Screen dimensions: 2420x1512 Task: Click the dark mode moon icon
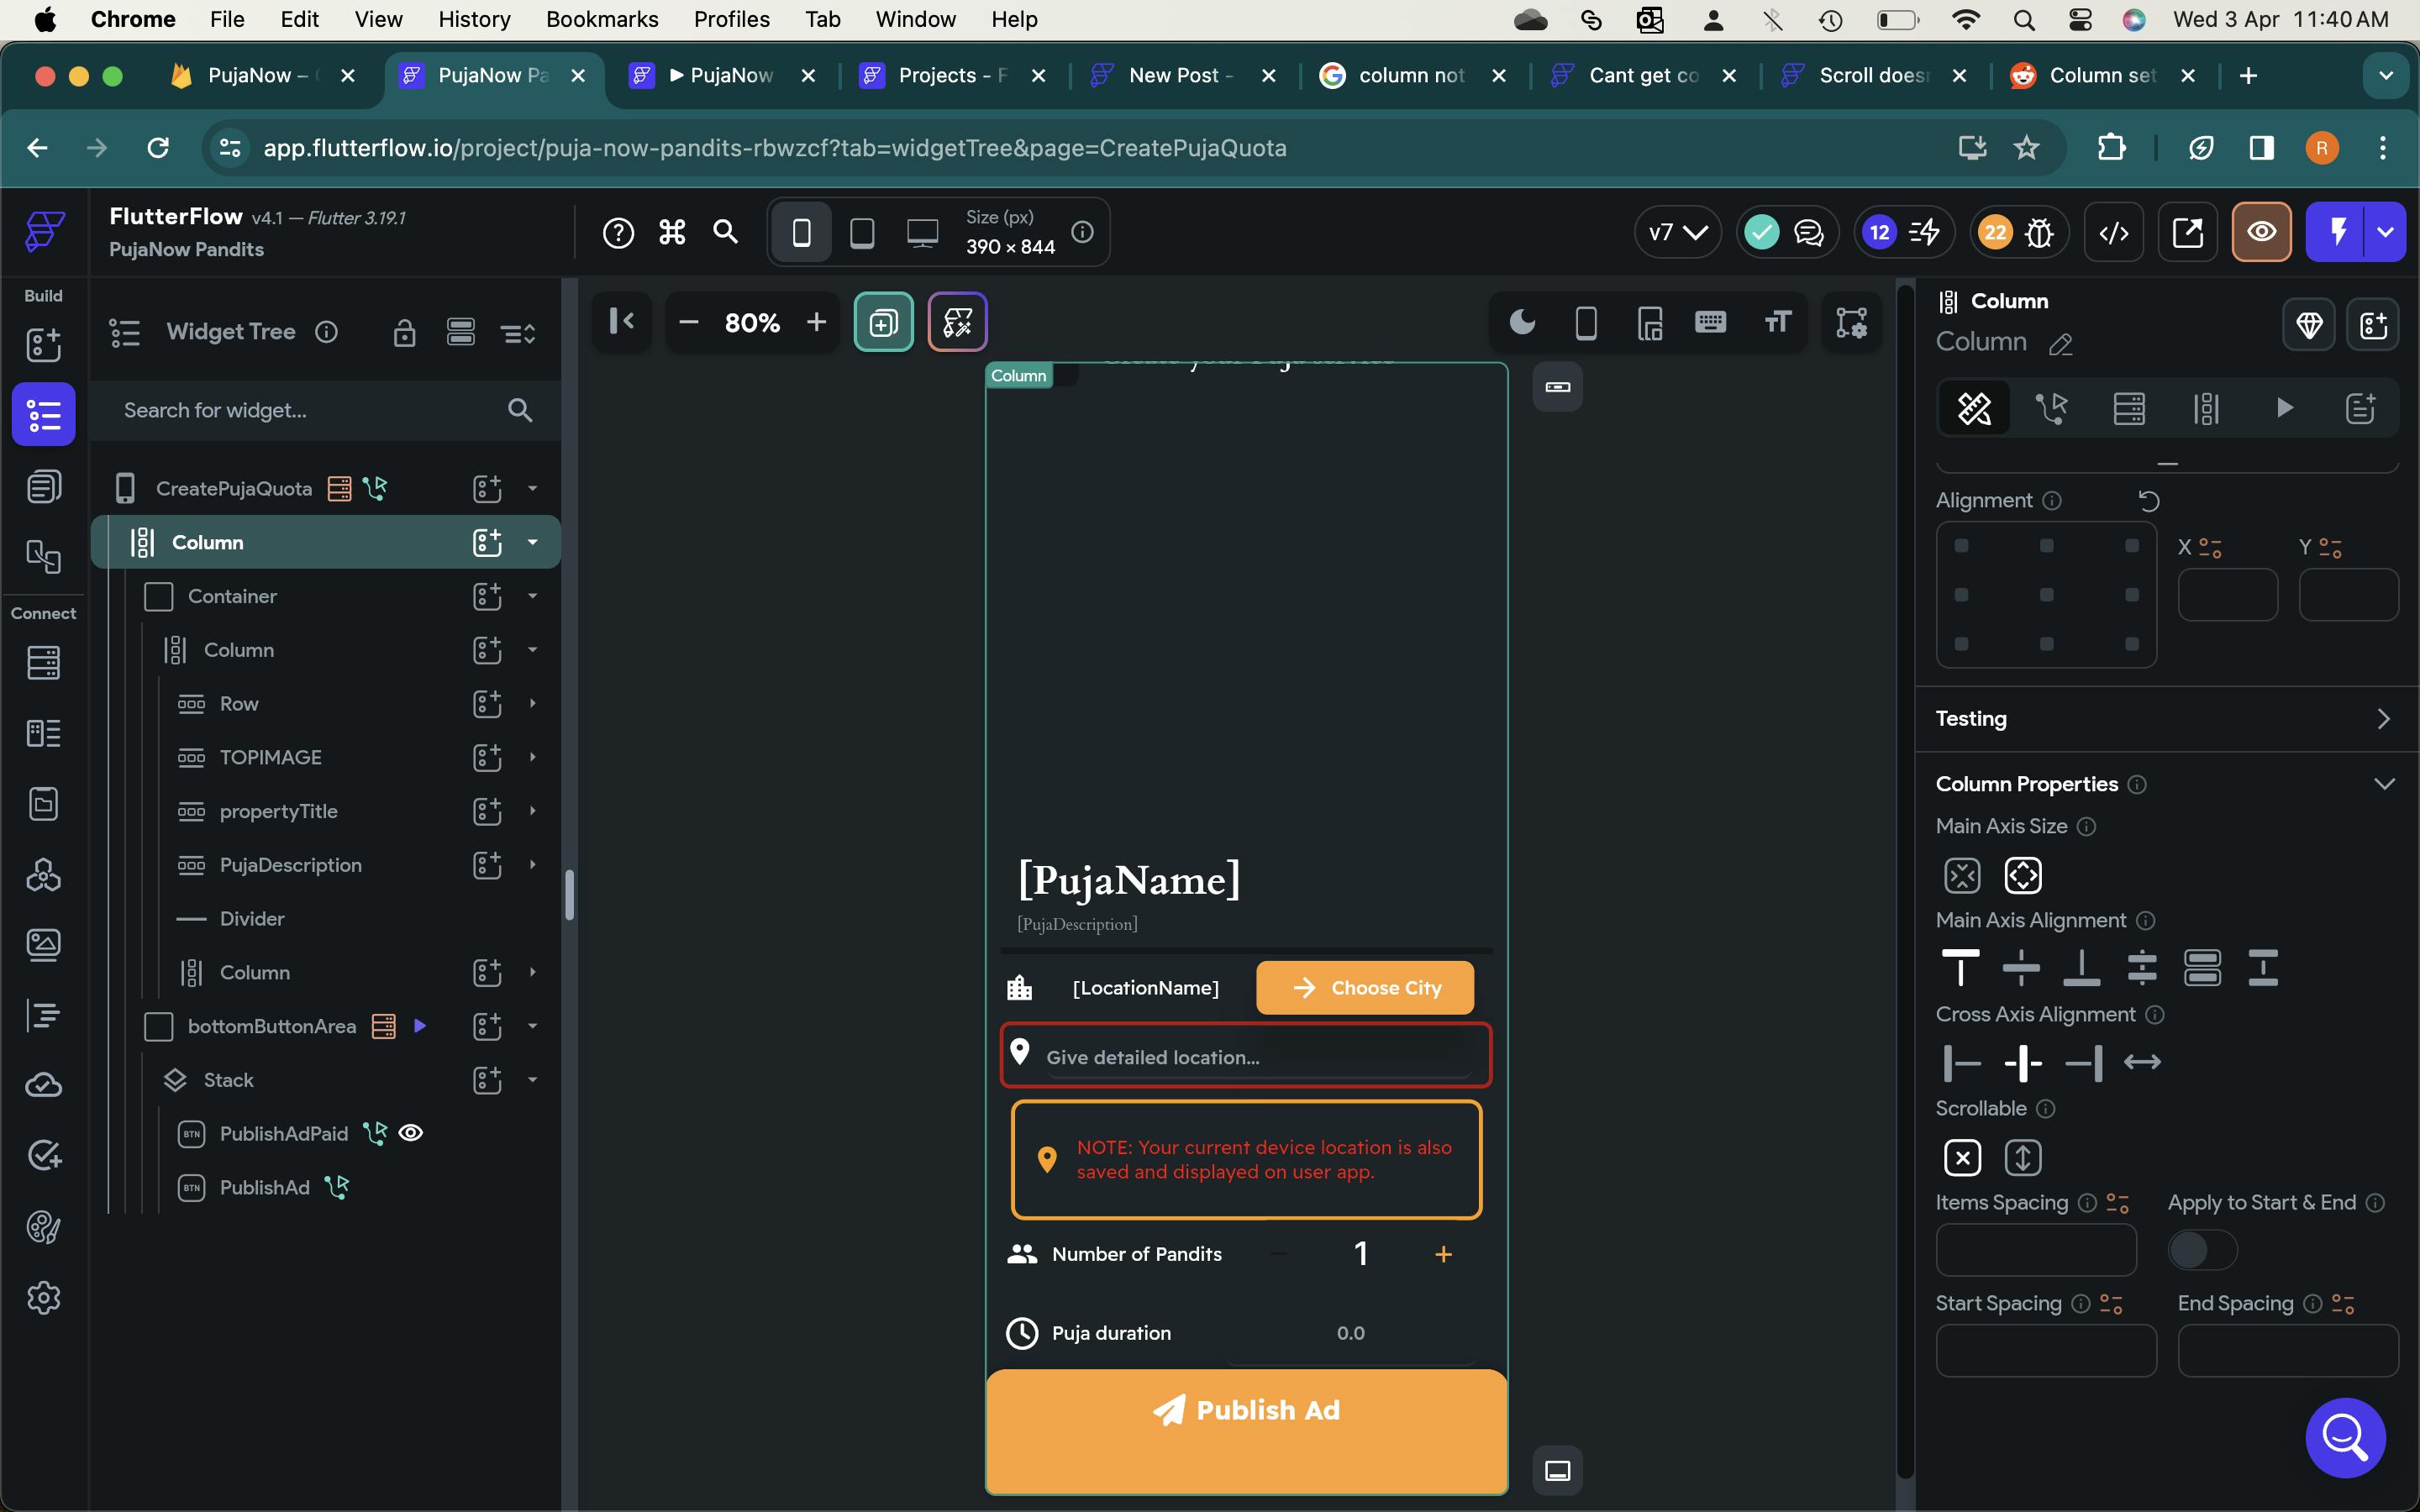(x=1522, y=322)
